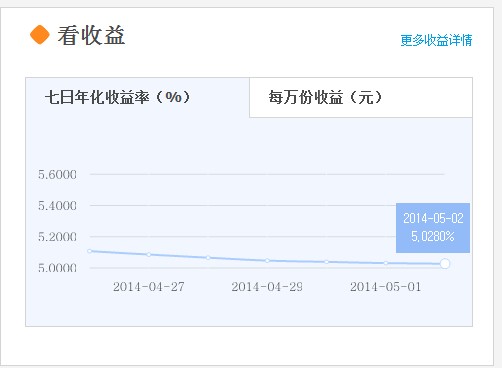Select the first data point on the line
The width and height of the screenshot is (502, 368).
click(89, 251)
